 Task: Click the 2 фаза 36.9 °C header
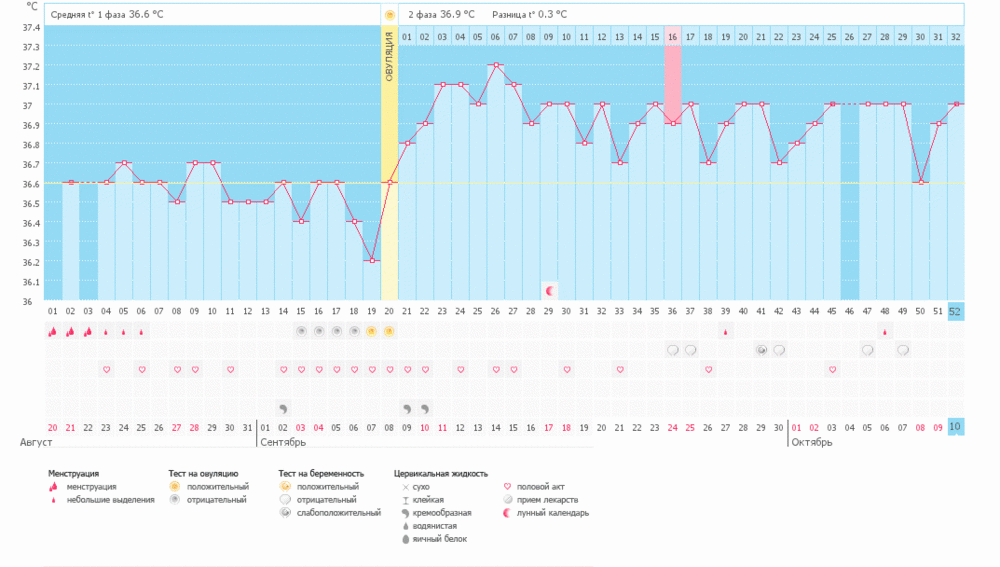click(441, 15)
